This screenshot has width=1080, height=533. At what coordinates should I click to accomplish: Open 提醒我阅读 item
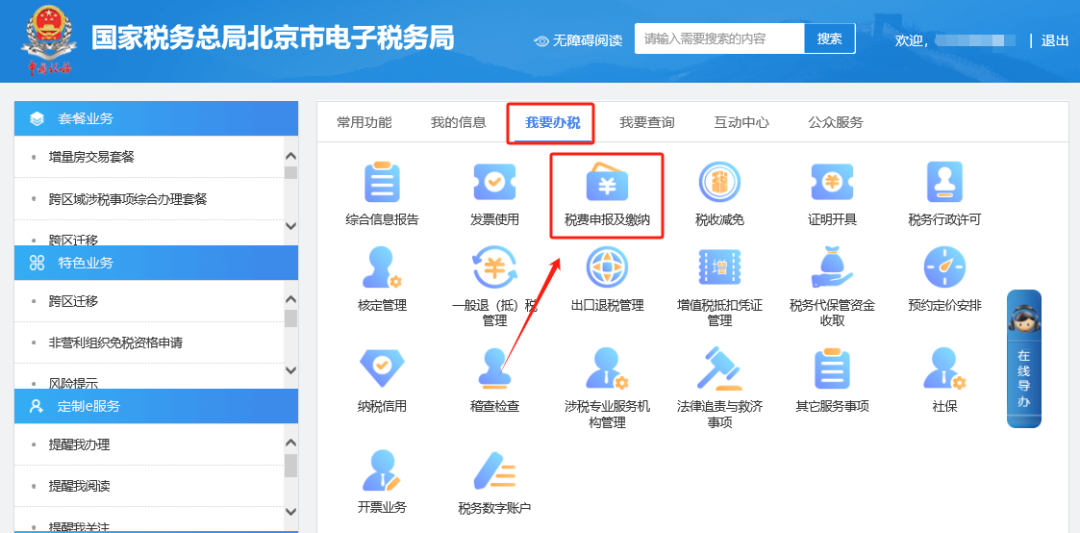point(79,486)
